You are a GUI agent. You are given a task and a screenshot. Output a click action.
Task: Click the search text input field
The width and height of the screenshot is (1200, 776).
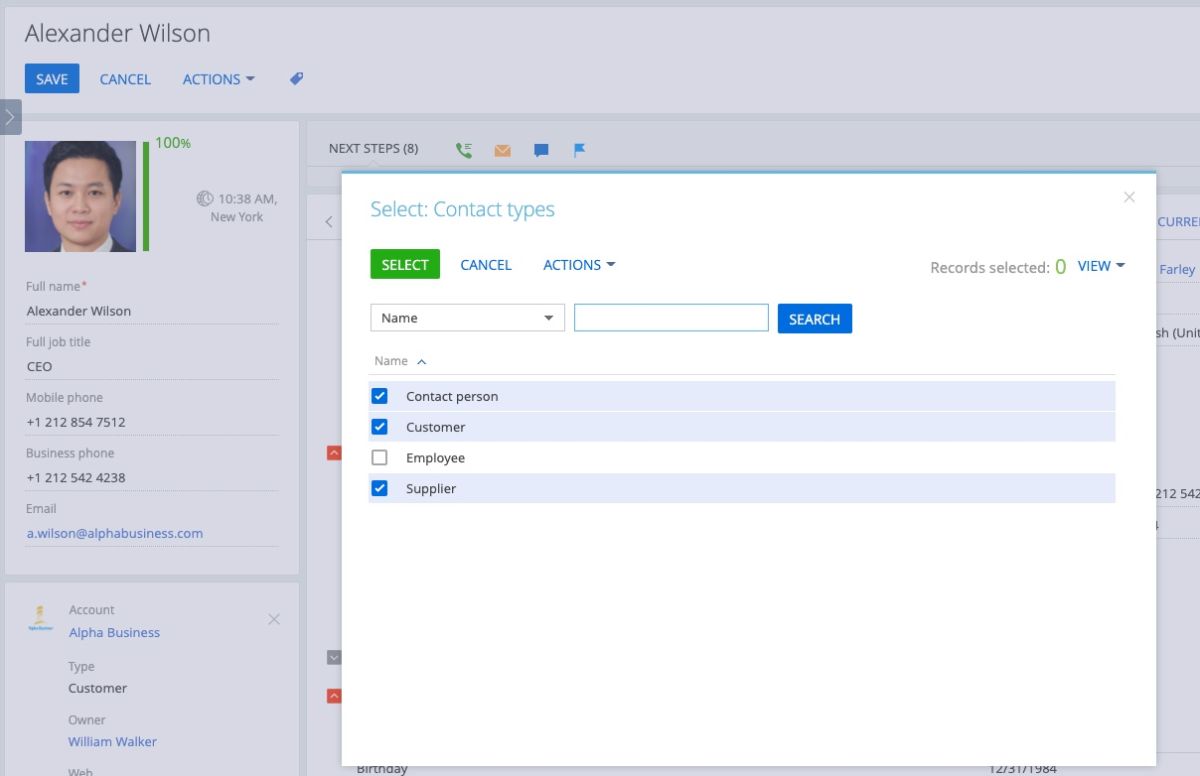[671, 318]
